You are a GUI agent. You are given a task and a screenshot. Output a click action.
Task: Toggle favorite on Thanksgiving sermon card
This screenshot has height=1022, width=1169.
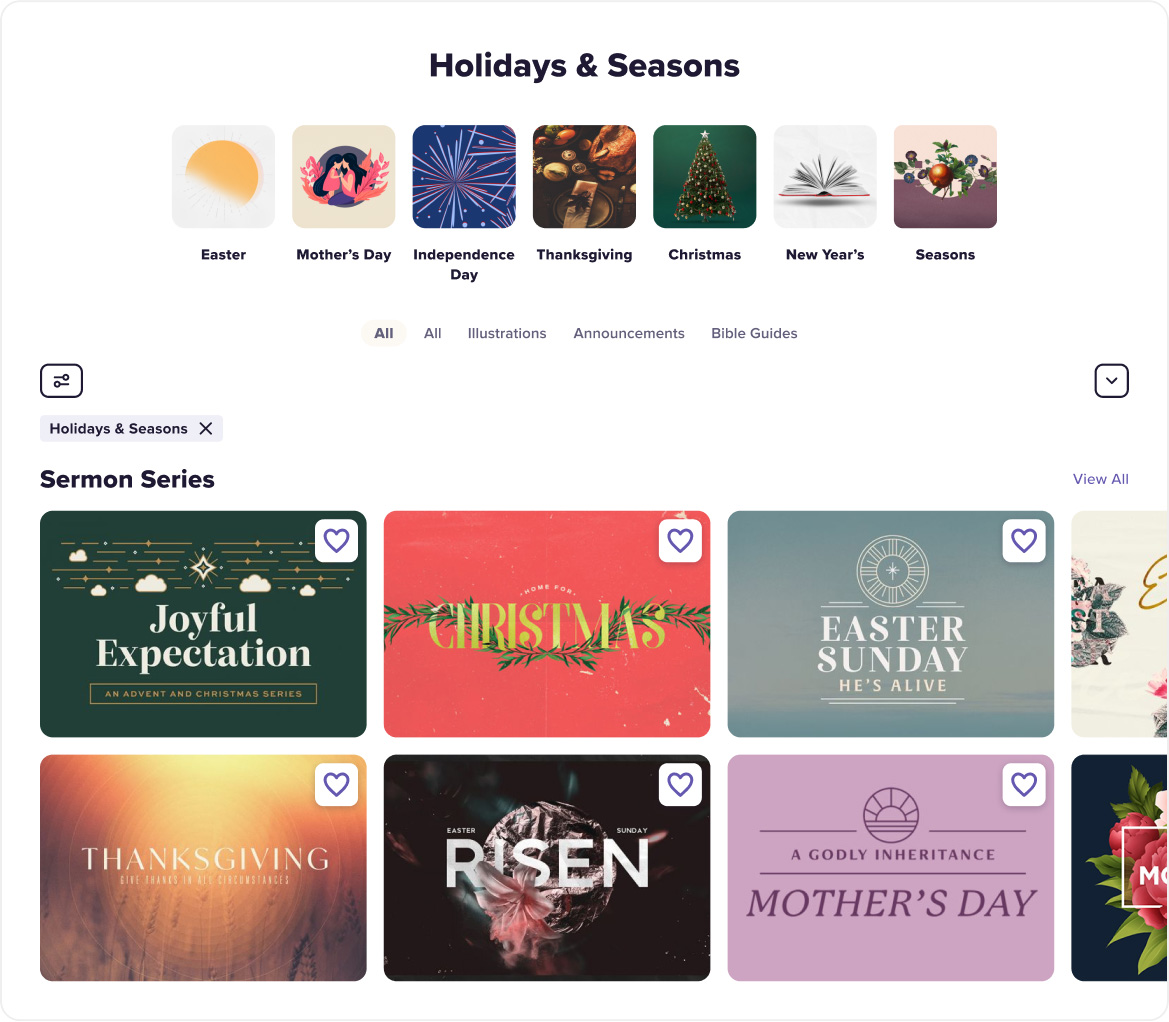[337, 785]
